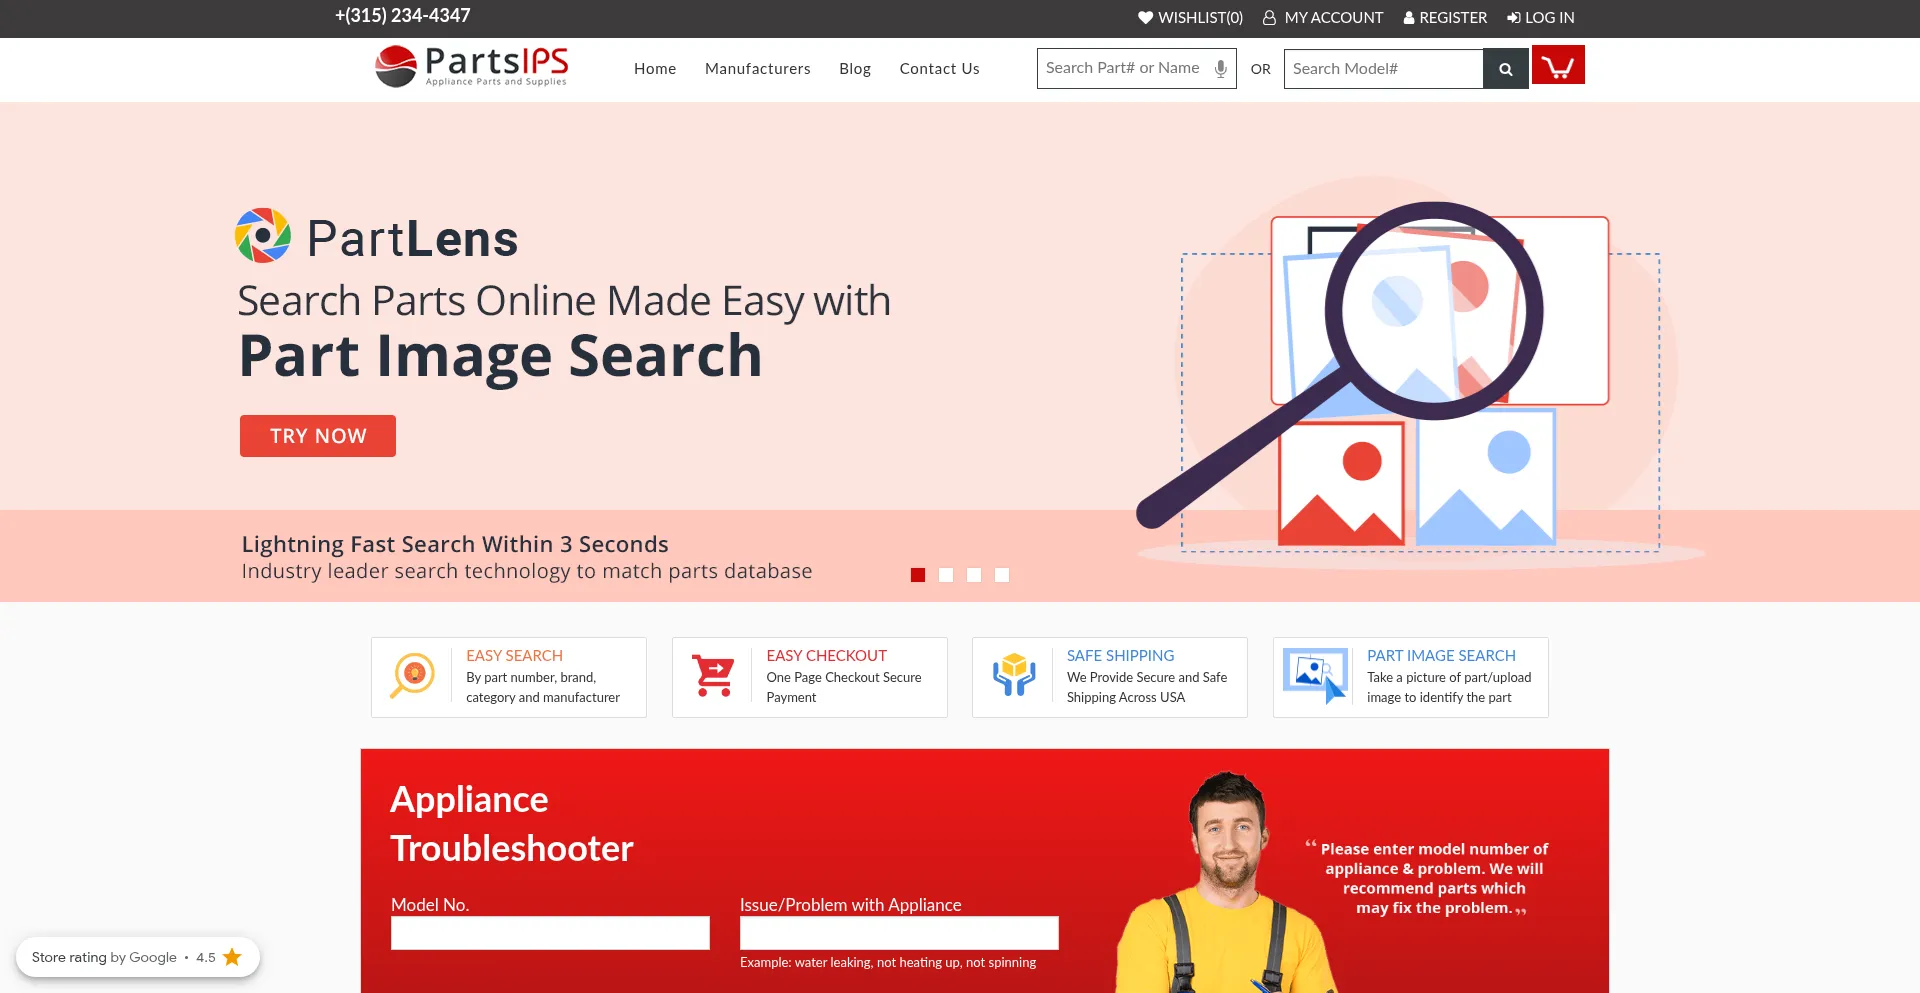Switch to the fourth carousel slide indicator
The height and width of the screenshot is (993, 1920).
click(1002, 575)
